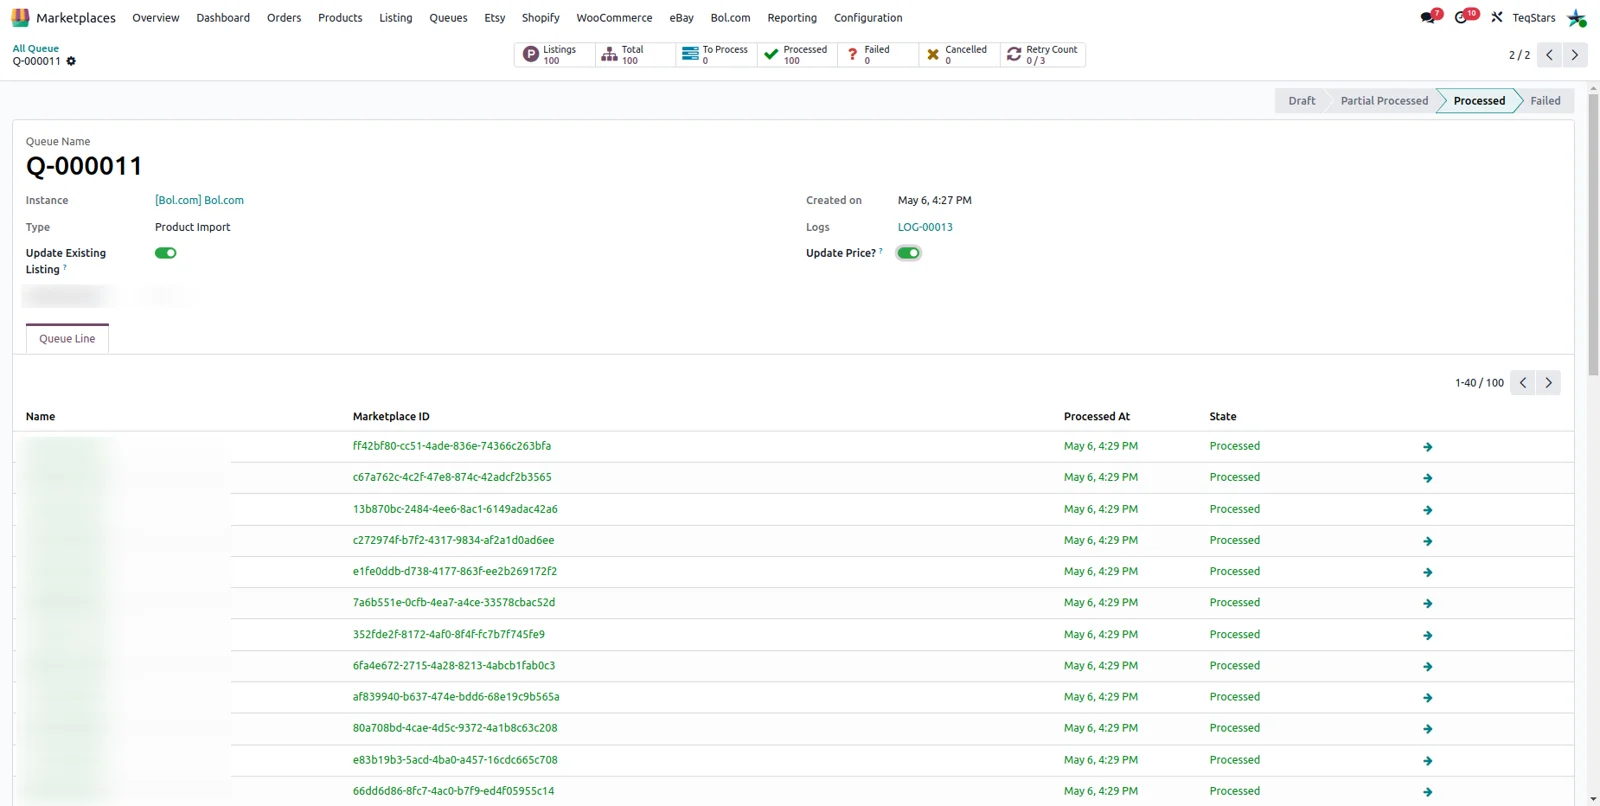Click the Failed 0 stat button
Viewport: 1600px width, 806px height.
click(878, 55)
